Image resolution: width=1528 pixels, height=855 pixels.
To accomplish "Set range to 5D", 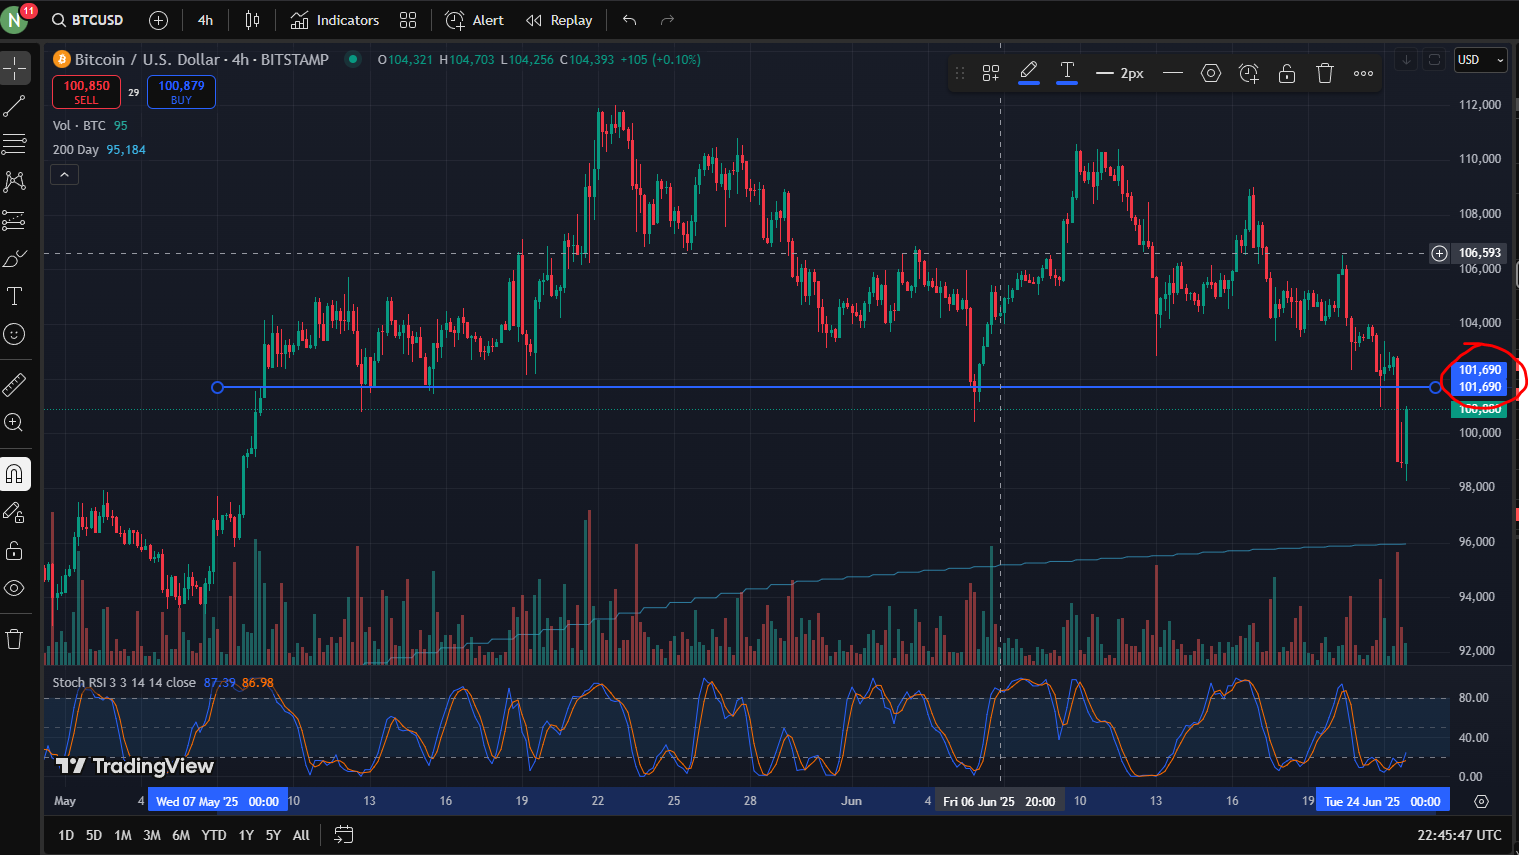I will pos(94,835).
